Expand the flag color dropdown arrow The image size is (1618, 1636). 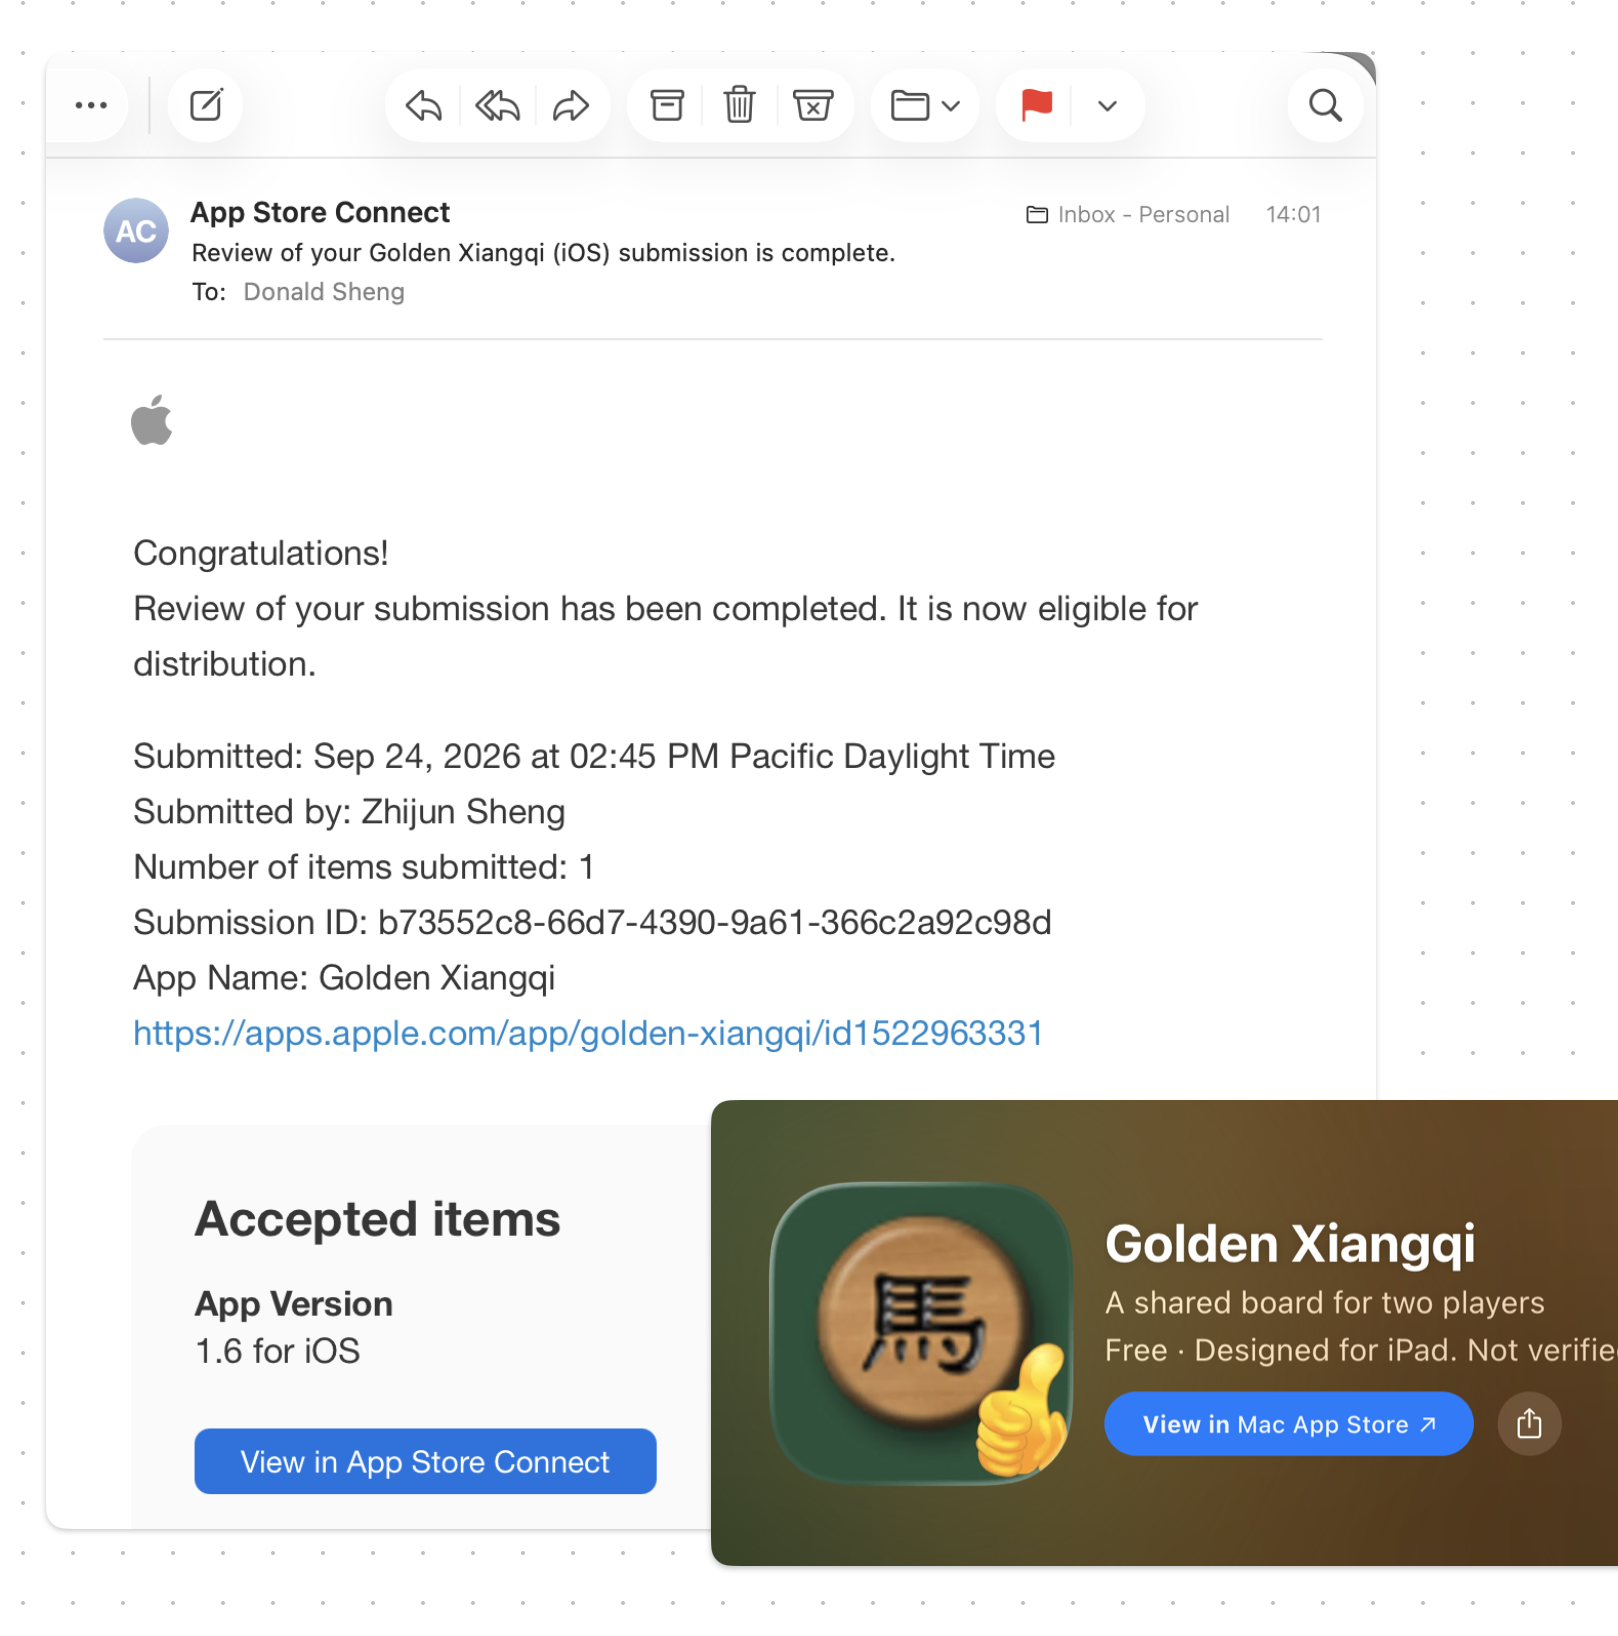(1107, 105)
